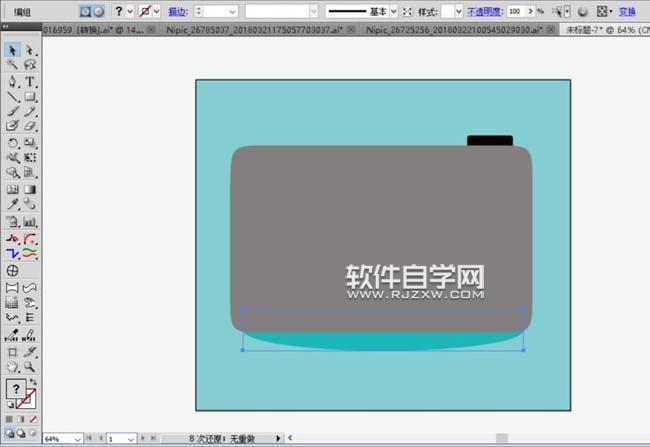Click the crosshair target plugin tool

point(12,271)
